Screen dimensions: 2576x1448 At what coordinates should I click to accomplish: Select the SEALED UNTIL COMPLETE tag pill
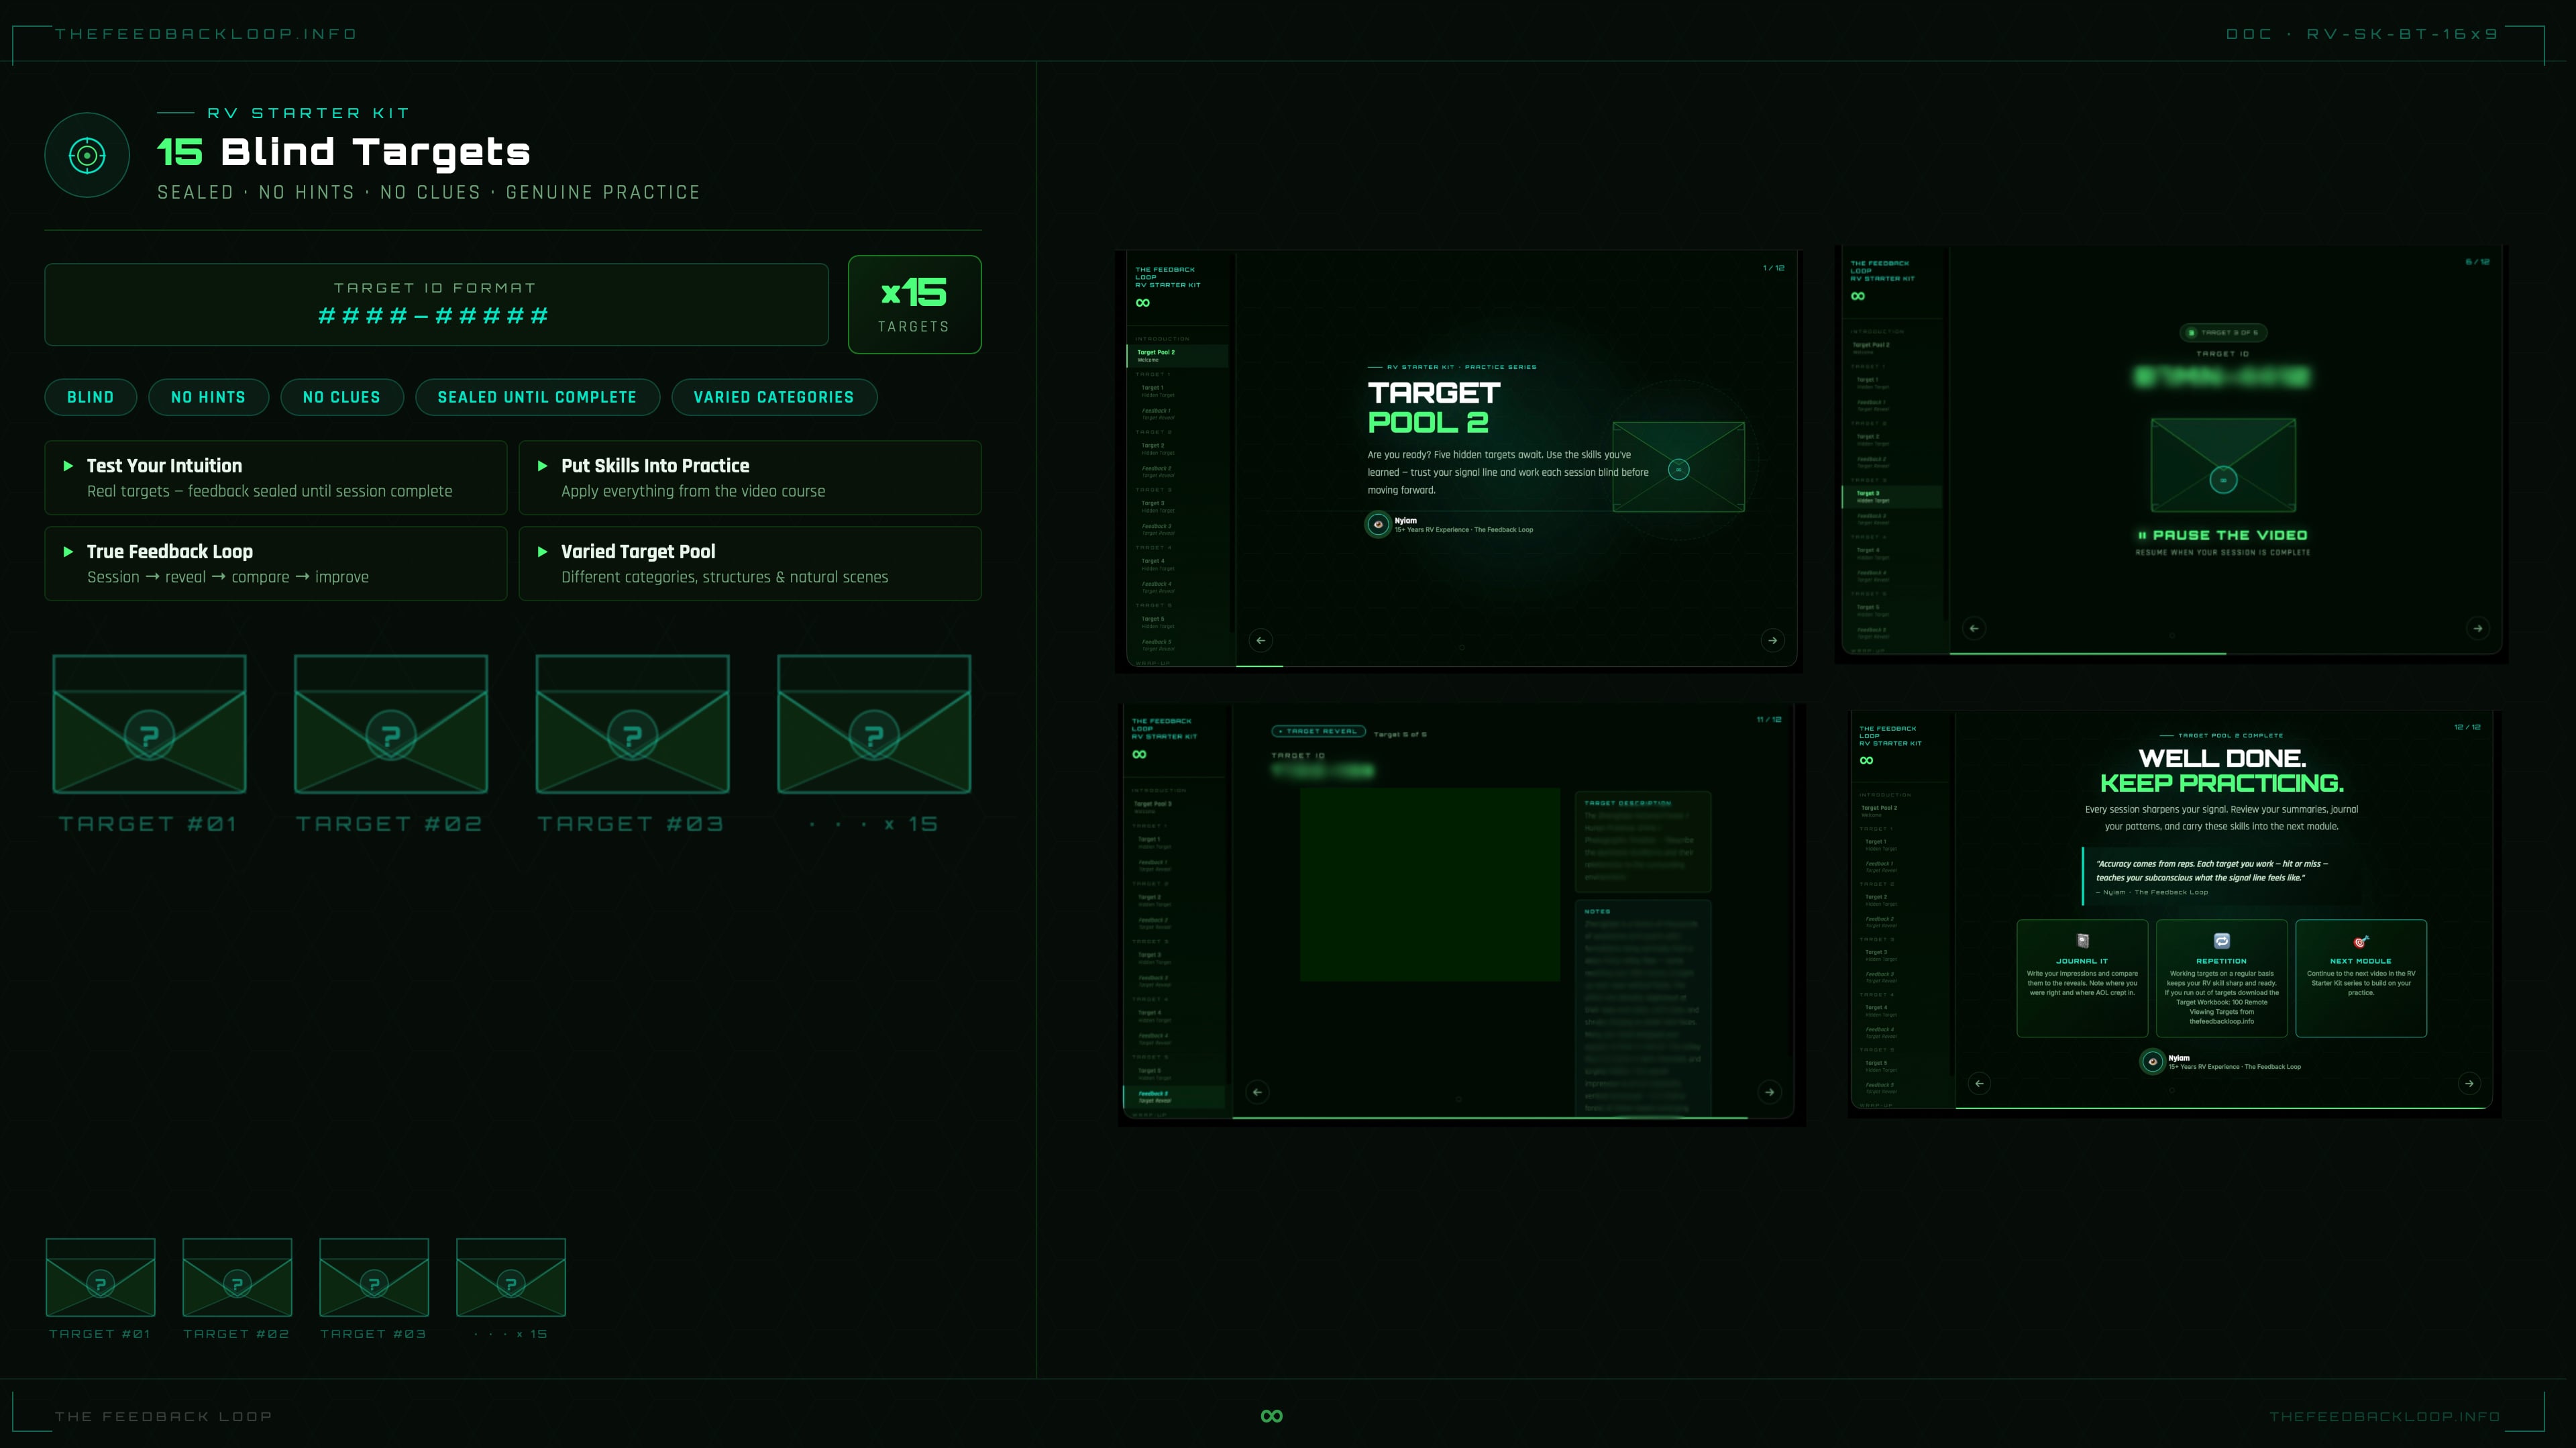(538, 397)
